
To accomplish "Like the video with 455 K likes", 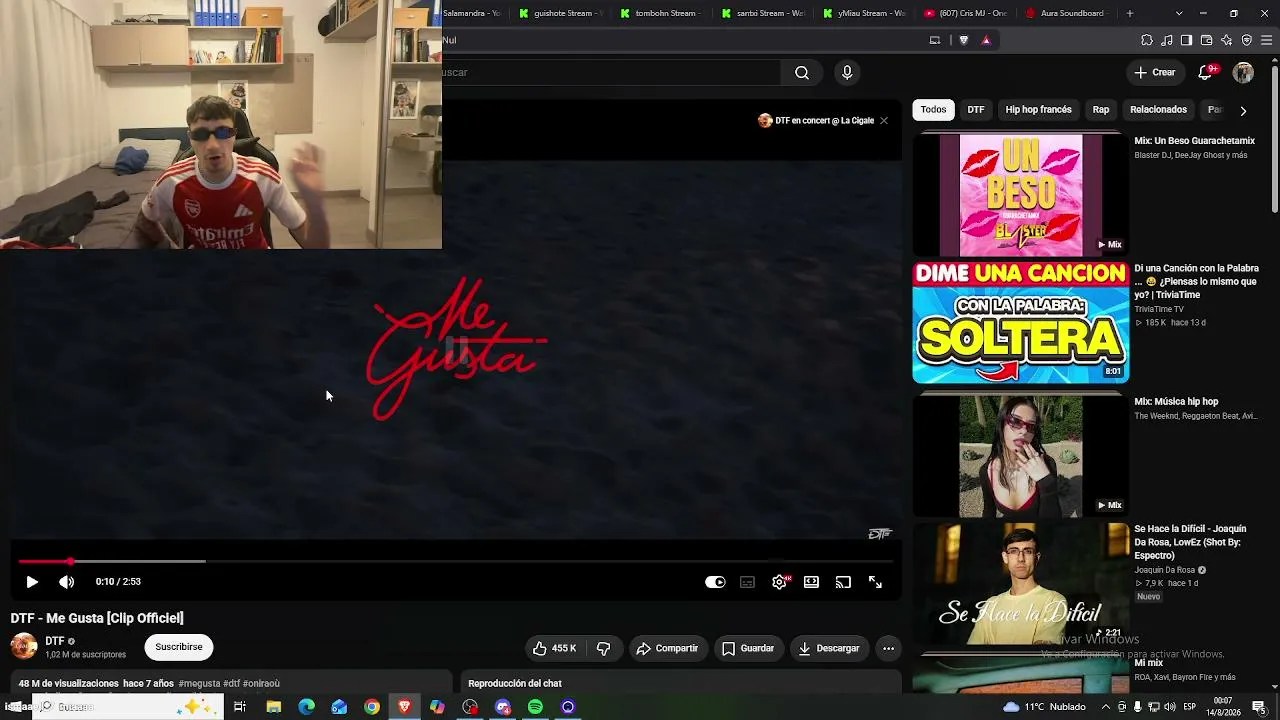I will (x=554, y=648).
